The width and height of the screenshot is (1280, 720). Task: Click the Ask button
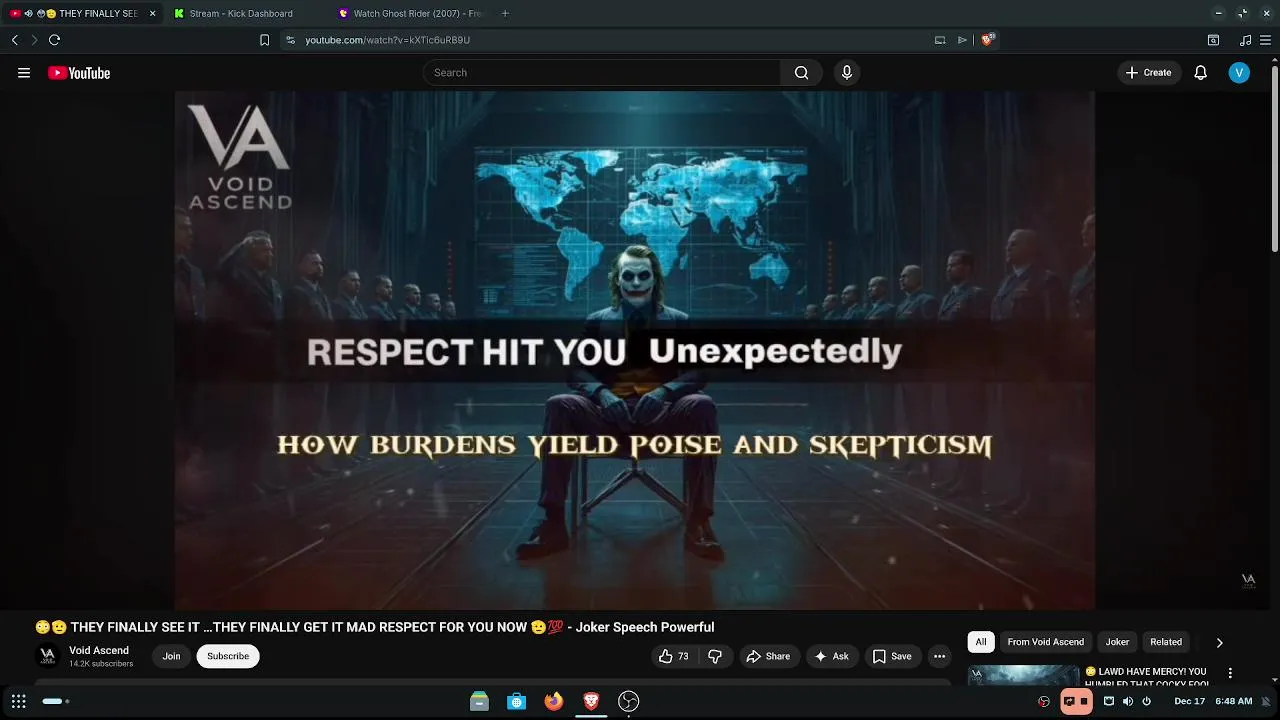click(831, 656)
